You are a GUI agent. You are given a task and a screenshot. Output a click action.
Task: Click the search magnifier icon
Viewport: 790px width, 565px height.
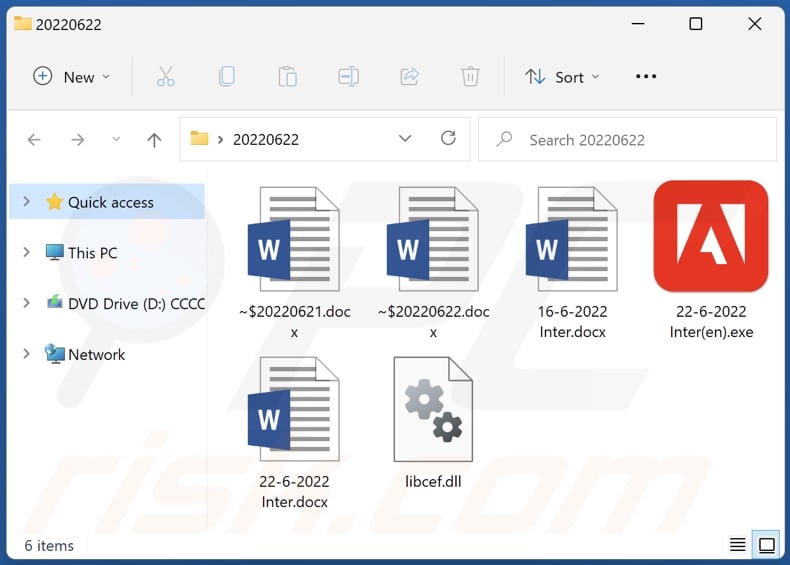point(504,139)
